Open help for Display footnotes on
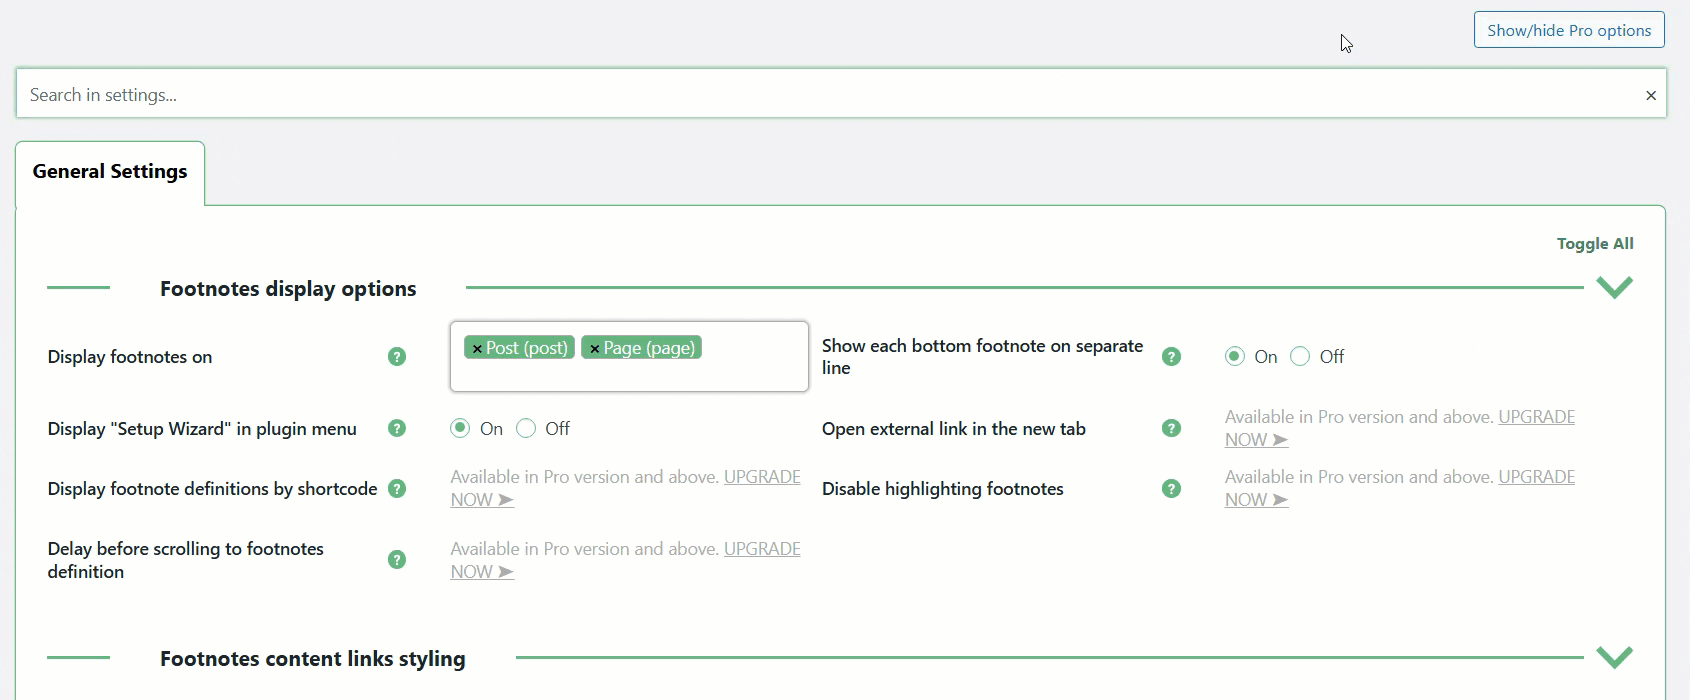The height and width of the screenshot is (700, 1690). click(397, 357)
